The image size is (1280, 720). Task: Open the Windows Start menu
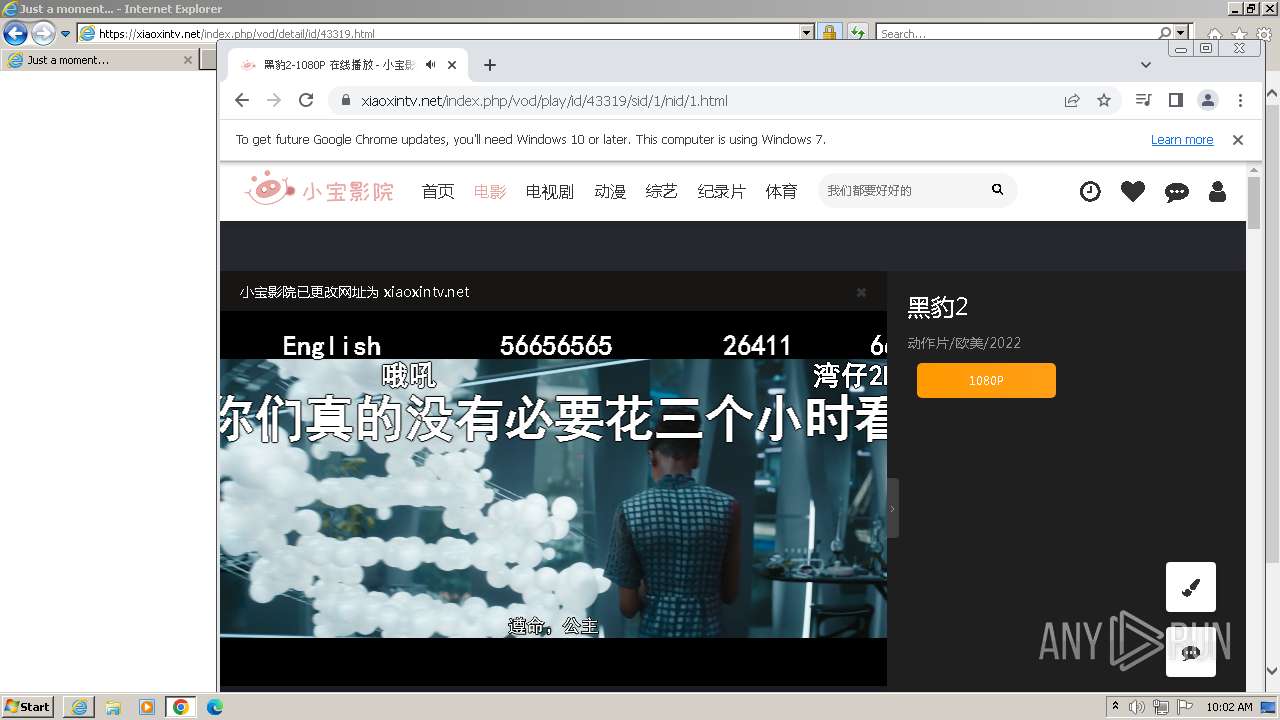pos(27,706)
